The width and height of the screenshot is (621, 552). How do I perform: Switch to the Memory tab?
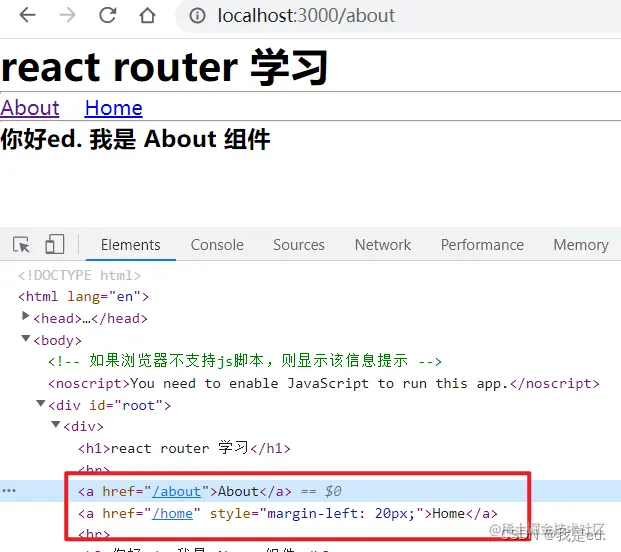[x=581, y=245]
